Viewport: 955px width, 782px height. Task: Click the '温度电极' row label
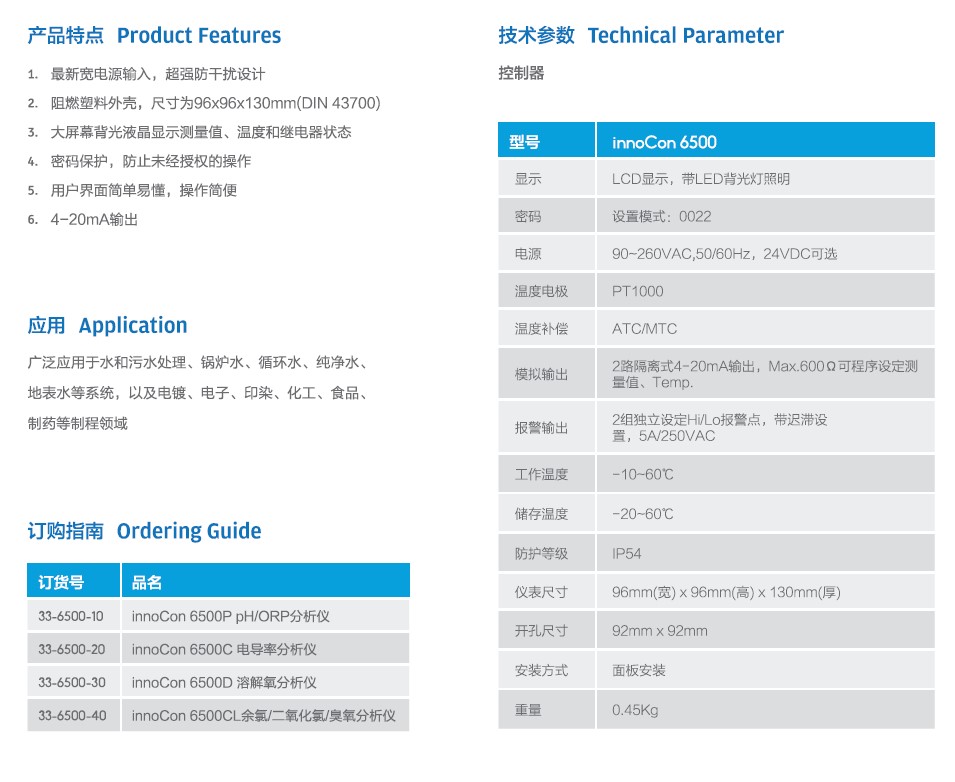tap(541, 292)
